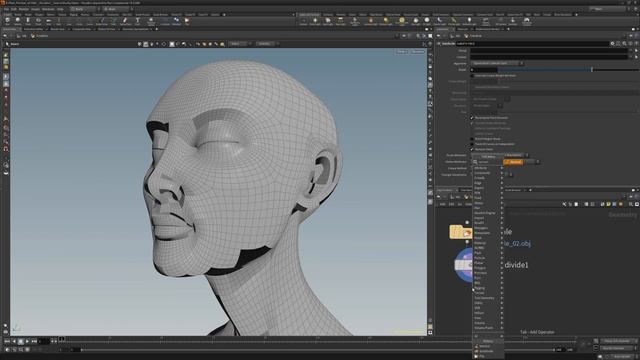Screen dimensions: 640x360
Task: Select the Grid shelf tool
Action: [48, 21]
